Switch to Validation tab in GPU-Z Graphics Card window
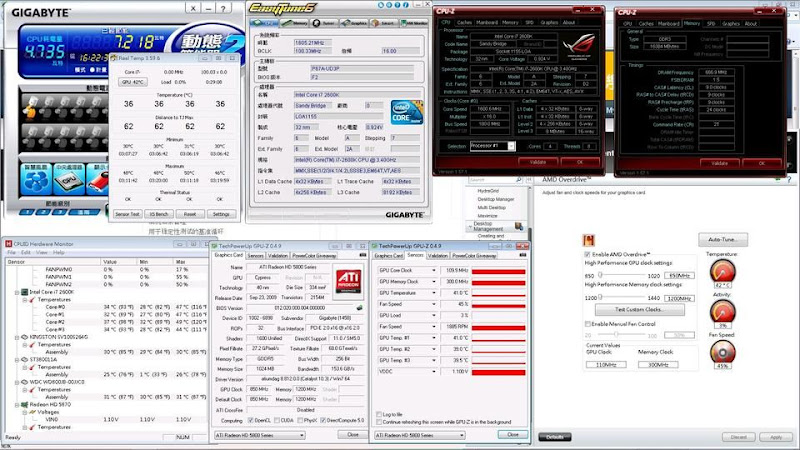This screenshot has width=800, height=450. click(x=278, y=256)
